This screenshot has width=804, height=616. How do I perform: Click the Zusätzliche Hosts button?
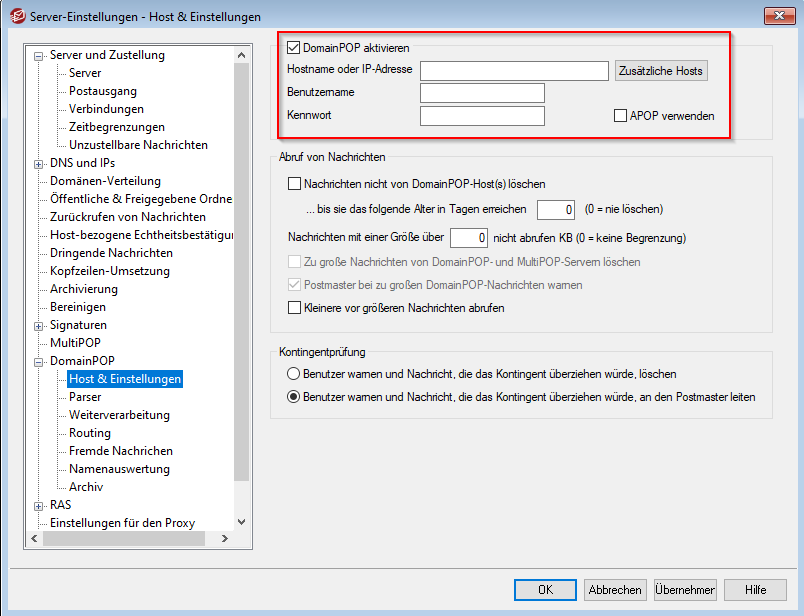(661, 71)
